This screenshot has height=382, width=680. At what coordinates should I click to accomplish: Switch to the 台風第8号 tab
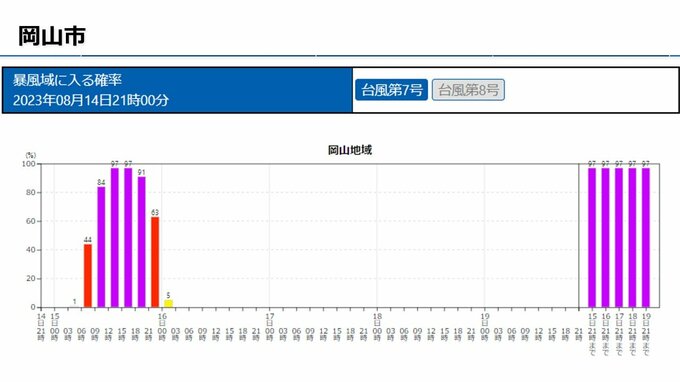(468, 90)
